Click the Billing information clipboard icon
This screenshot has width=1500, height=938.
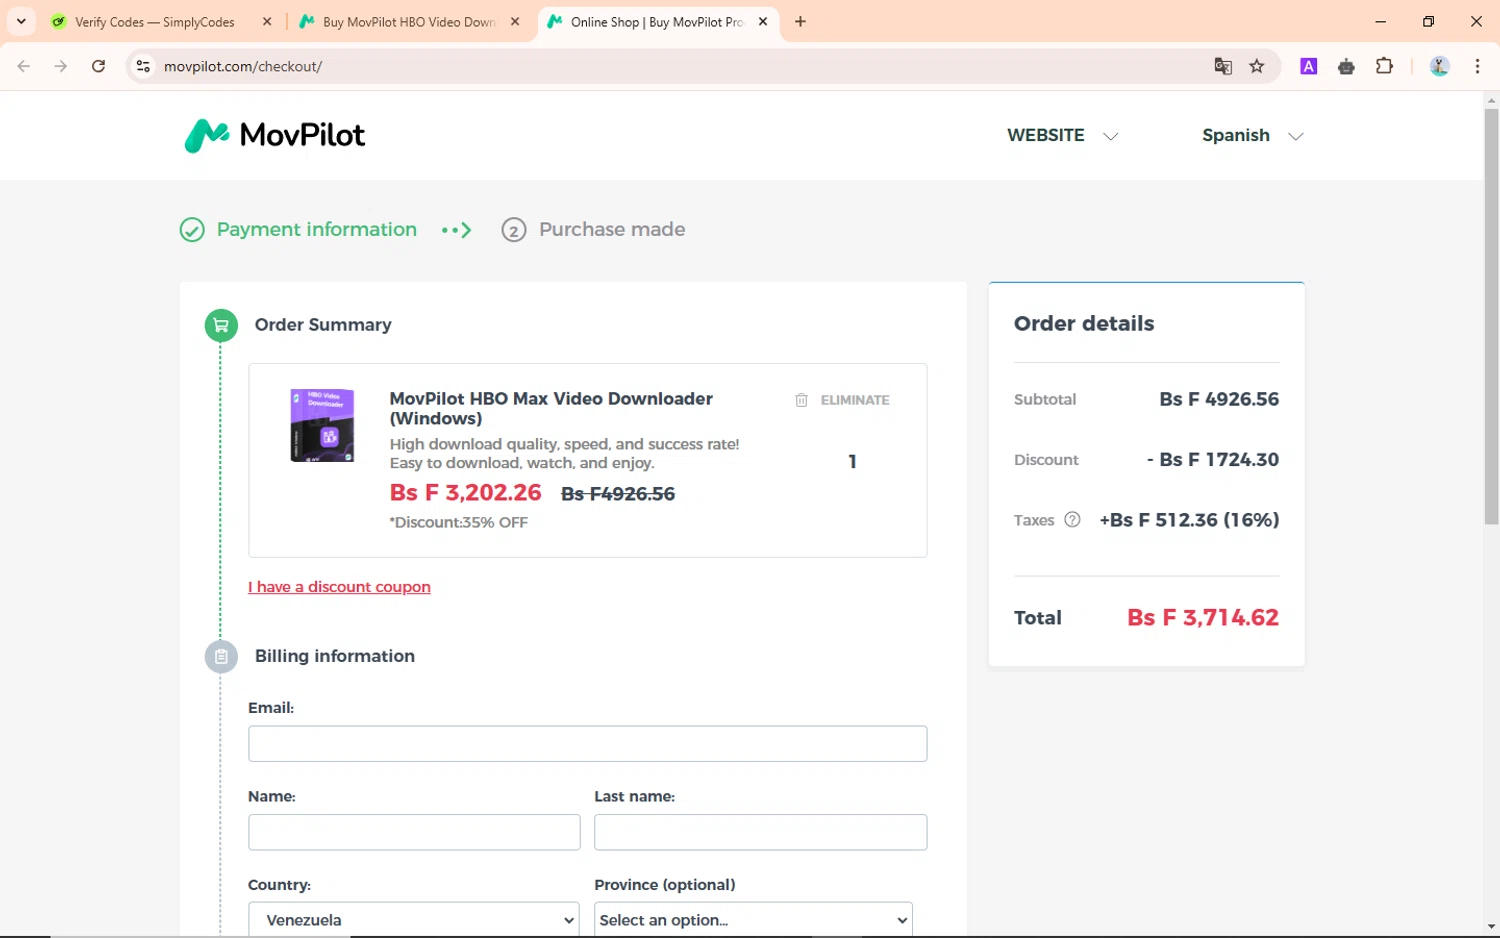pyautogui.click(x=221, y=657)
